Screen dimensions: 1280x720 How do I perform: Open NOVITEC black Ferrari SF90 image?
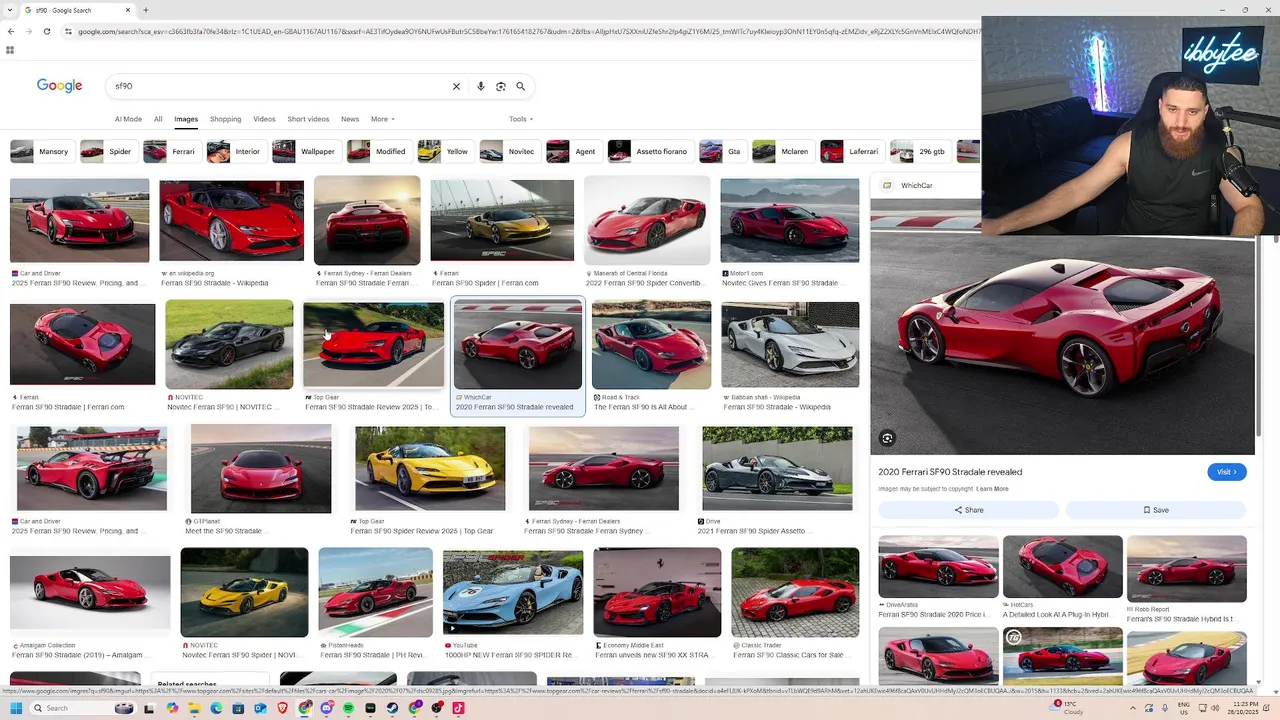(229, 345)
